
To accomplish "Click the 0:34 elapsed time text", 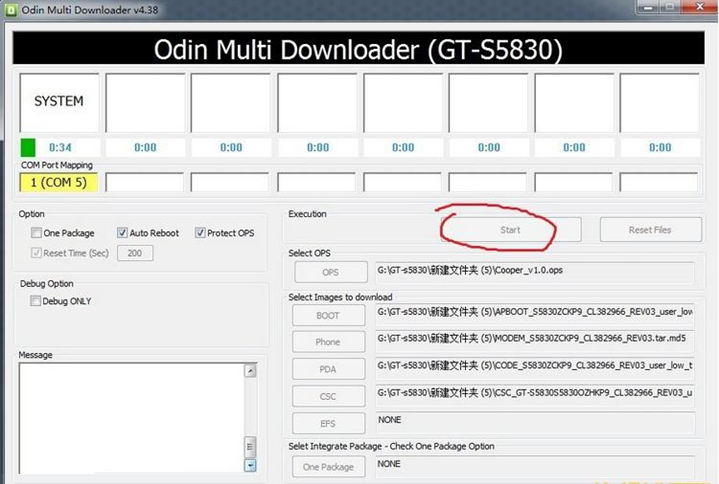I will tap(60, 148).
